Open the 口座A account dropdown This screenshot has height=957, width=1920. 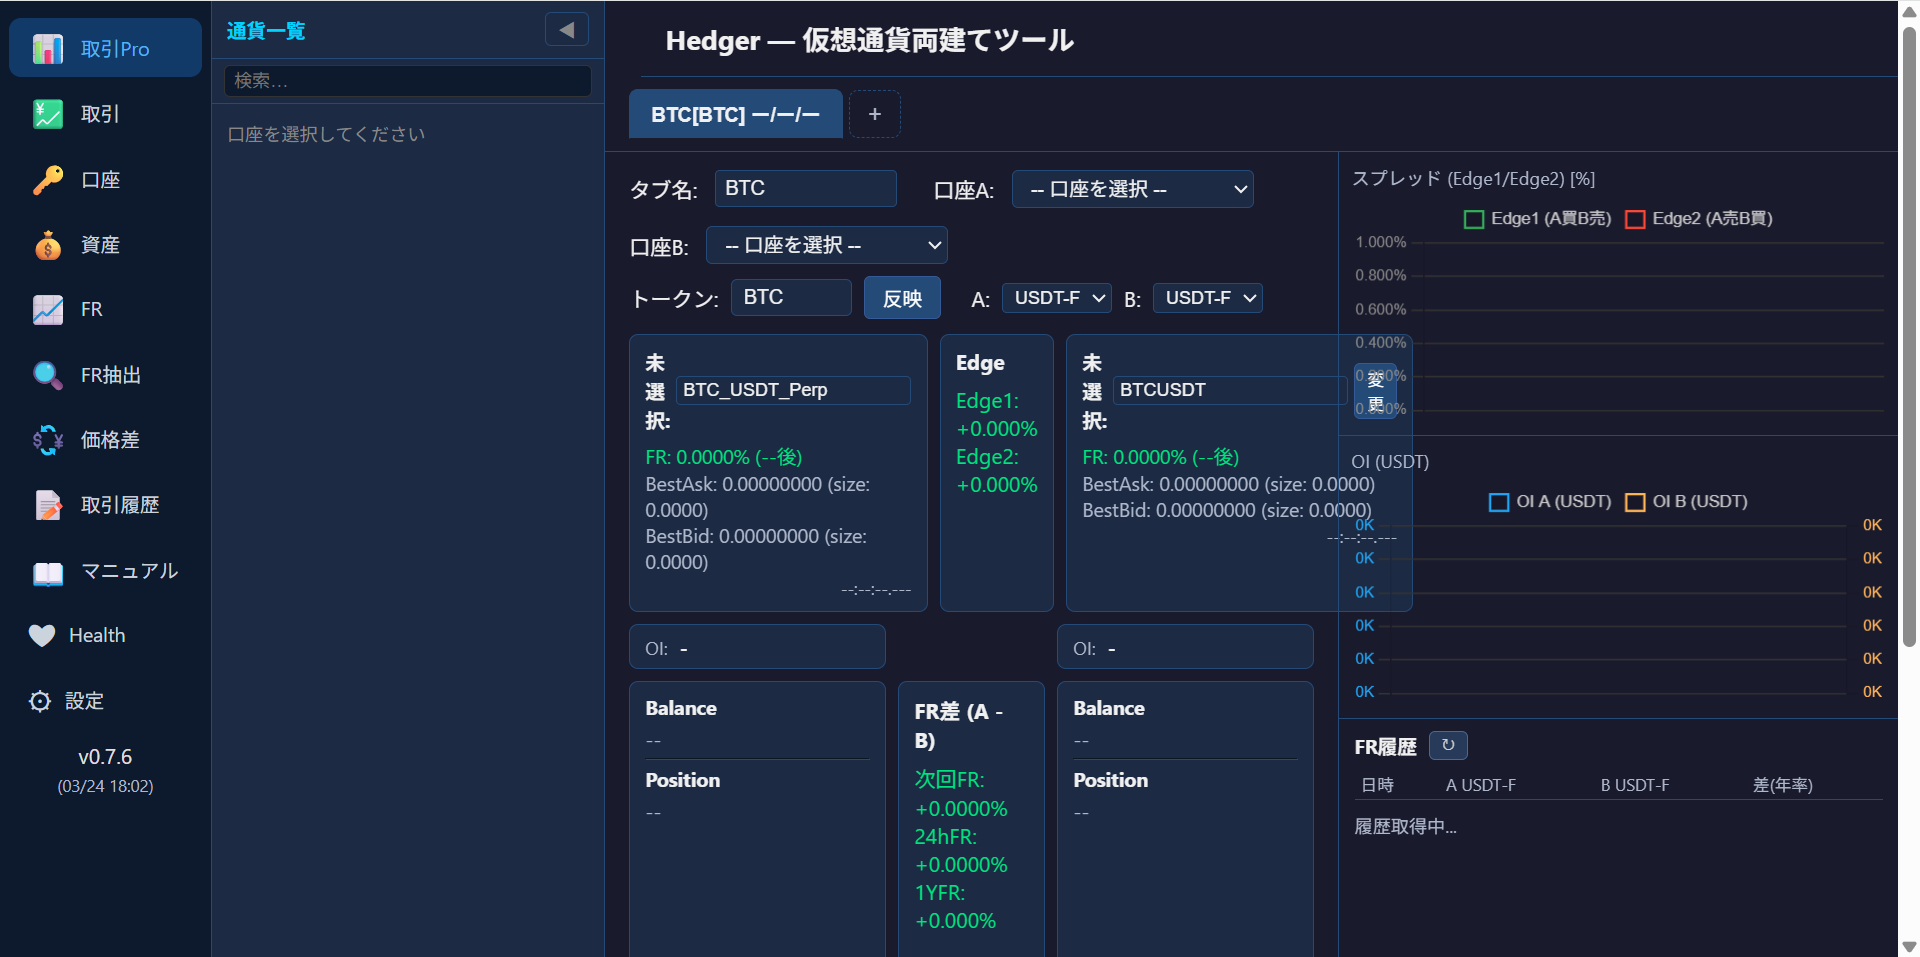tap(1132, 189)
